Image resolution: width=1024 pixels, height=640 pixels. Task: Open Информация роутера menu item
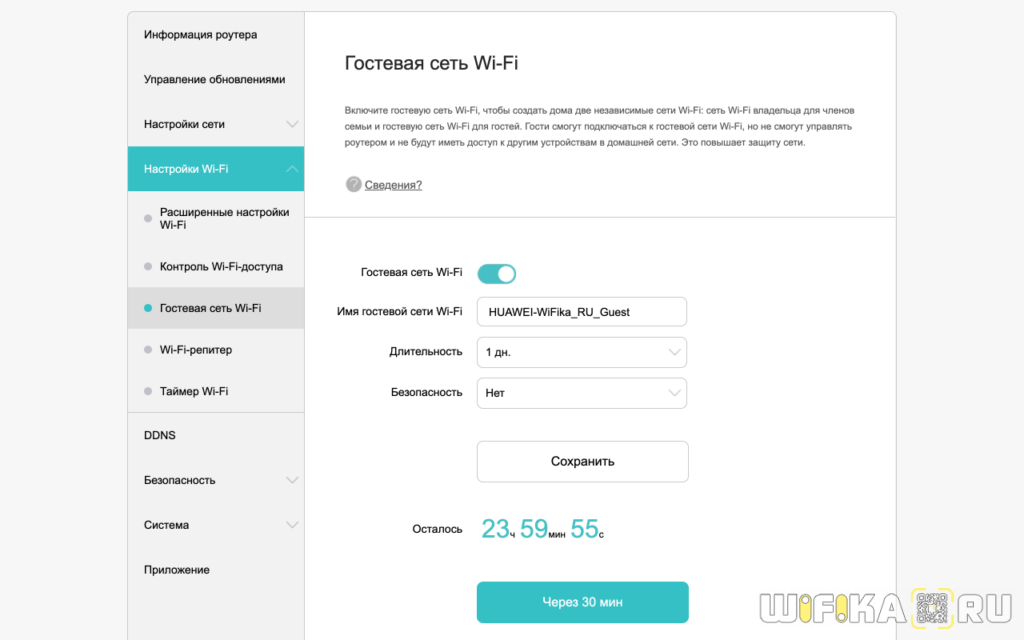200,35
